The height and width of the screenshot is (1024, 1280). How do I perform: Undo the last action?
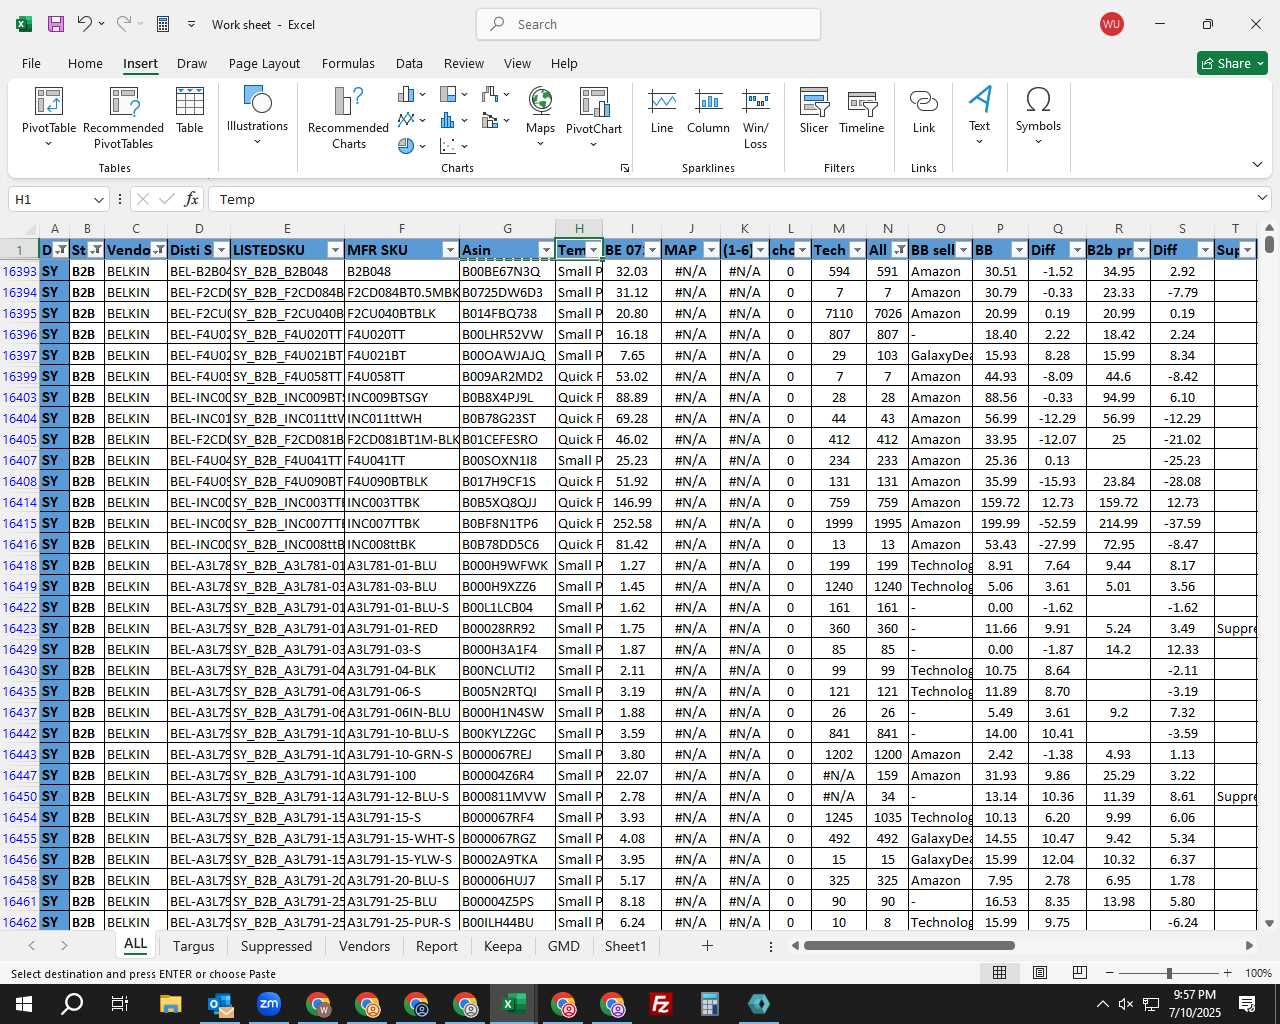point(84,24)
